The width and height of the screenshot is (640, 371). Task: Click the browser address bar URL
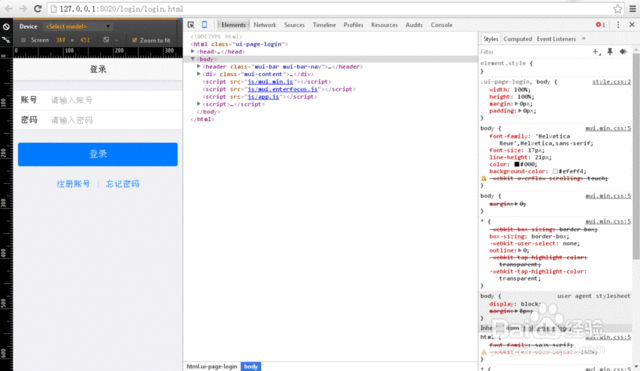click(121, 9)
